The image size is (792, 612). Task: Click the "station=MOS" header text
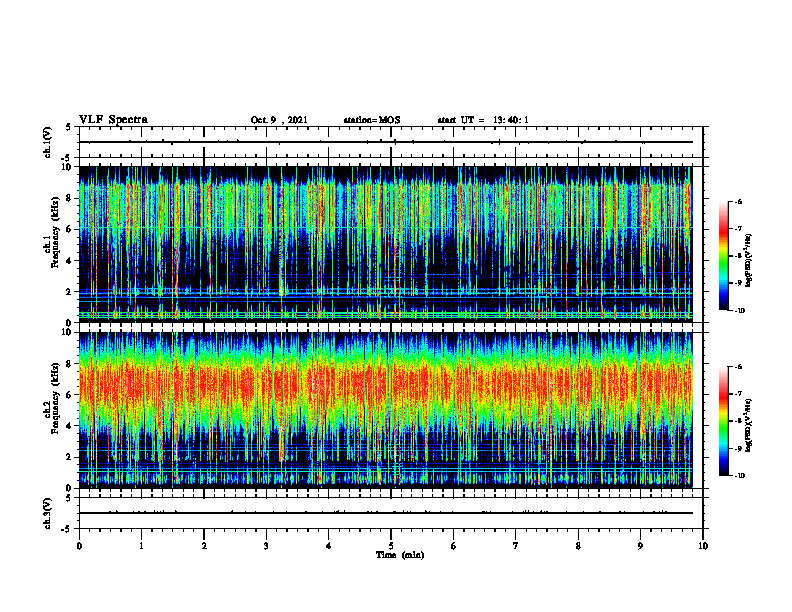click(372, 120)
